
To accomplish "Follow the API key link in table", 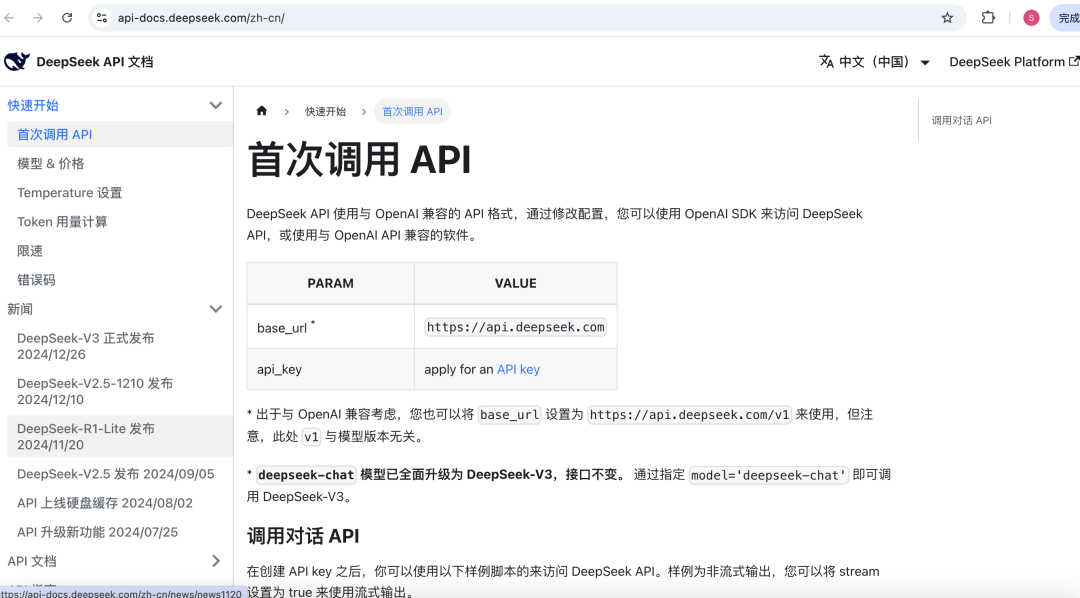I will click(519, 369).
